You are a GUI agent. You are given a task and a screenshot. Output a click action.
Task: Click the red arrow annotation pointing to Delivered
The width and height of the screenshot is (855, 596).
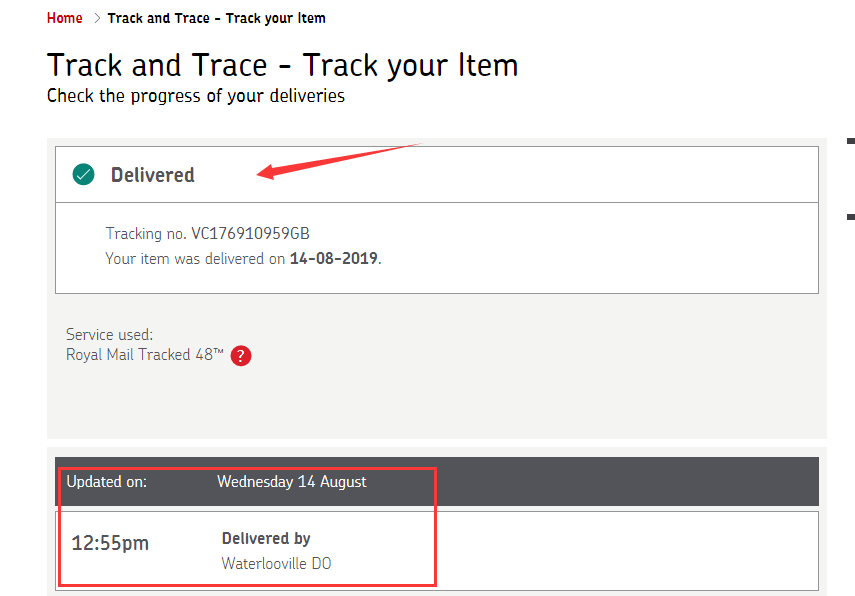(x=338, y=161)
